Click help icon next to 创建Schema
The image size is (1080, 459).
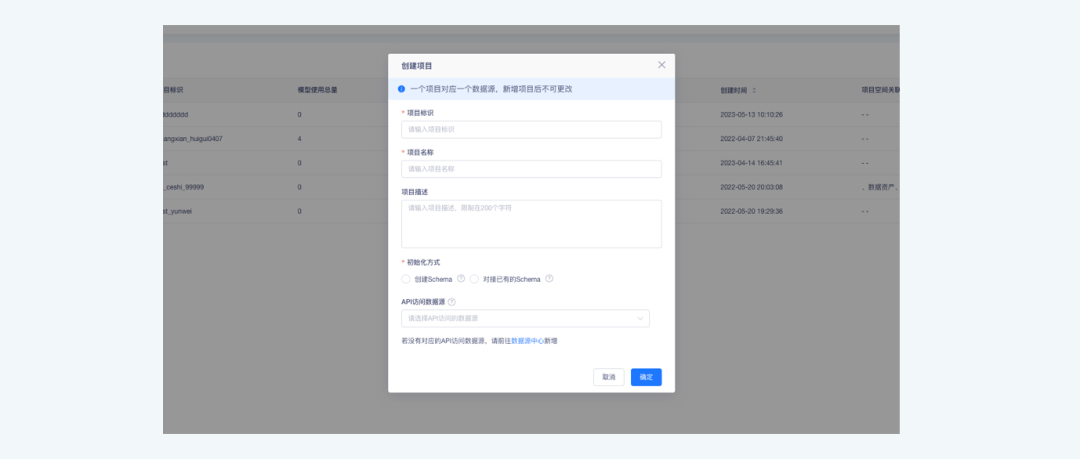click(461, 278)
